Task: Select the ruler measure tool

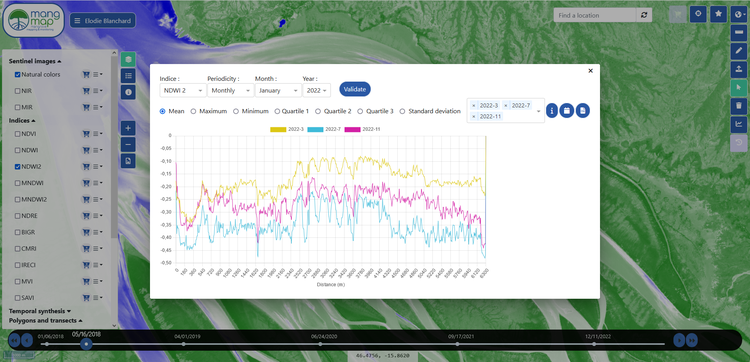Action: point(739,33)
